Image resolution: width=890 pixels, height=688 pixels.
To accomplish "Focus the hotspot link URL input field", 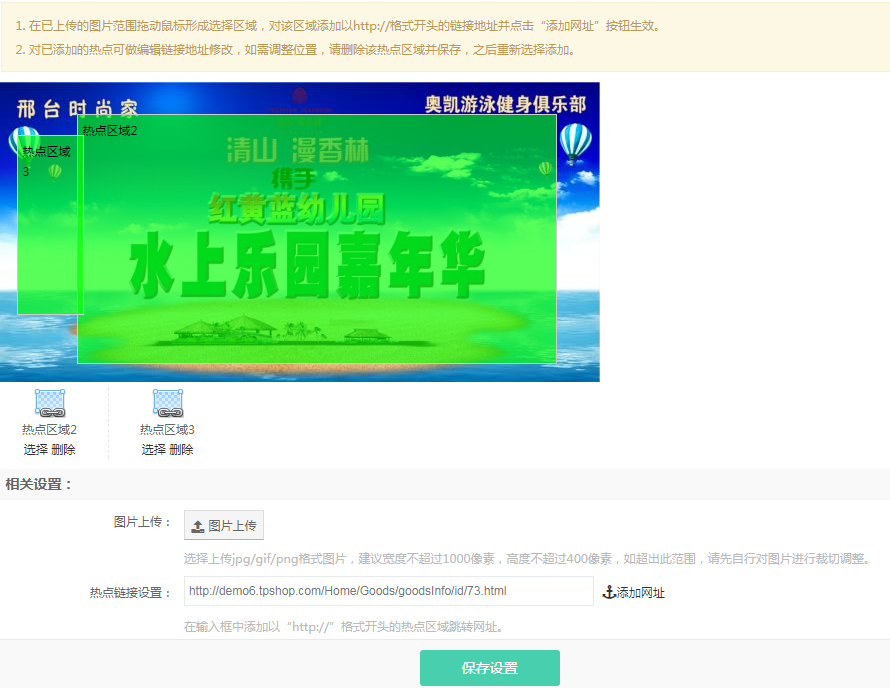I will 388,591.
